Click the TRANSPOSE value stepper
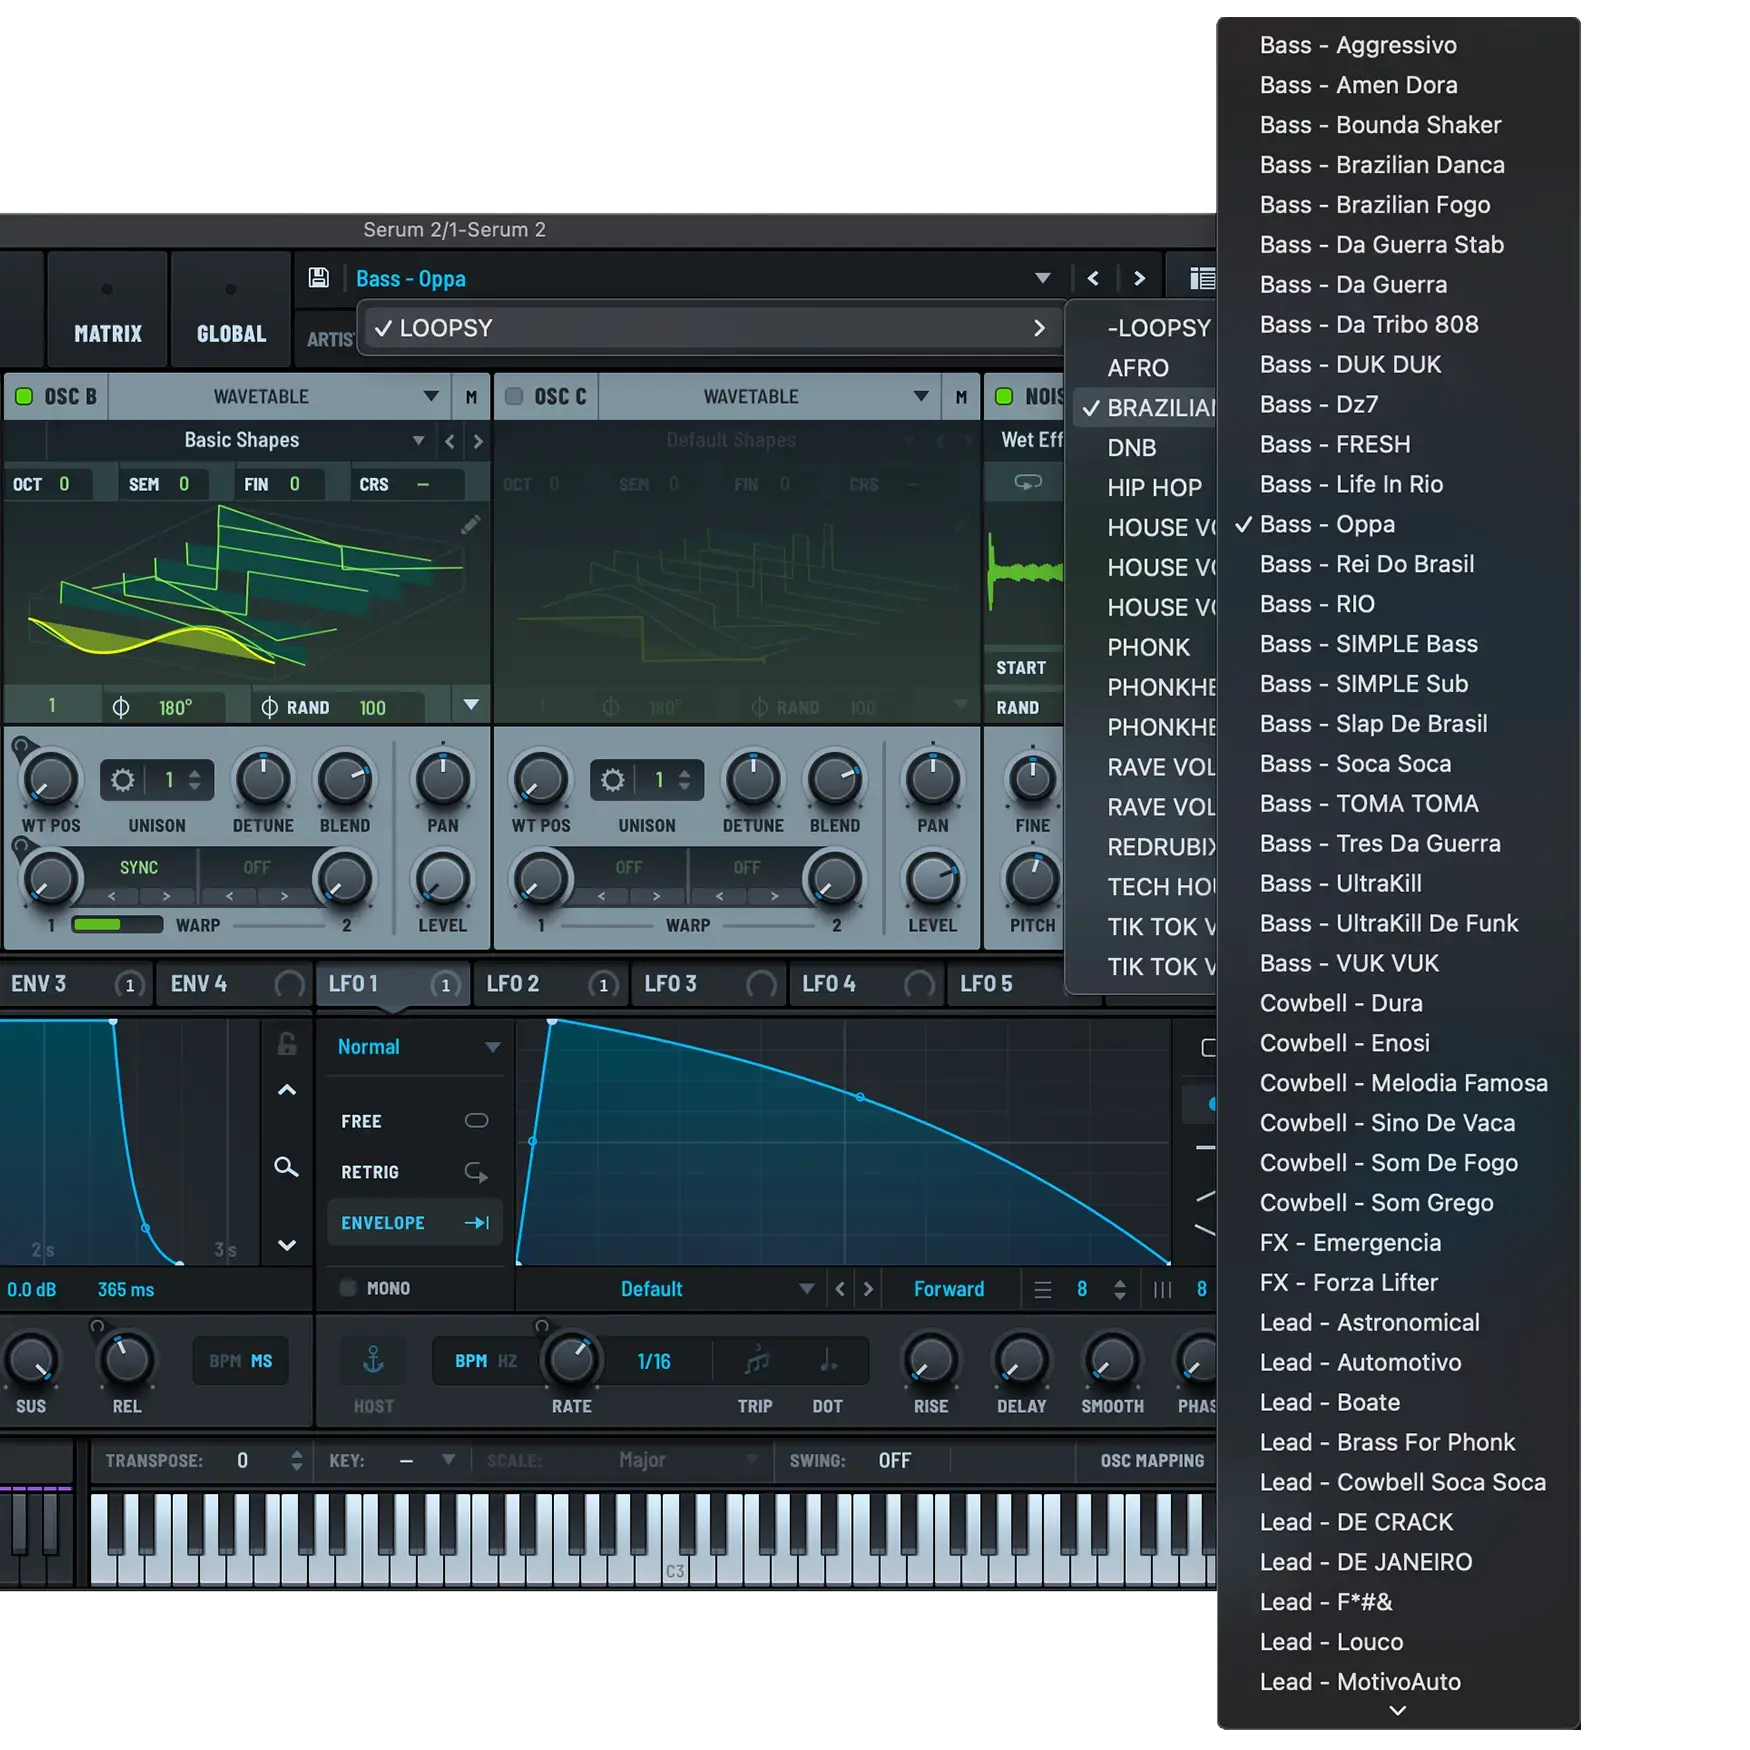The height and width of the screenshot is (1750, 1750). (296, 1461)
